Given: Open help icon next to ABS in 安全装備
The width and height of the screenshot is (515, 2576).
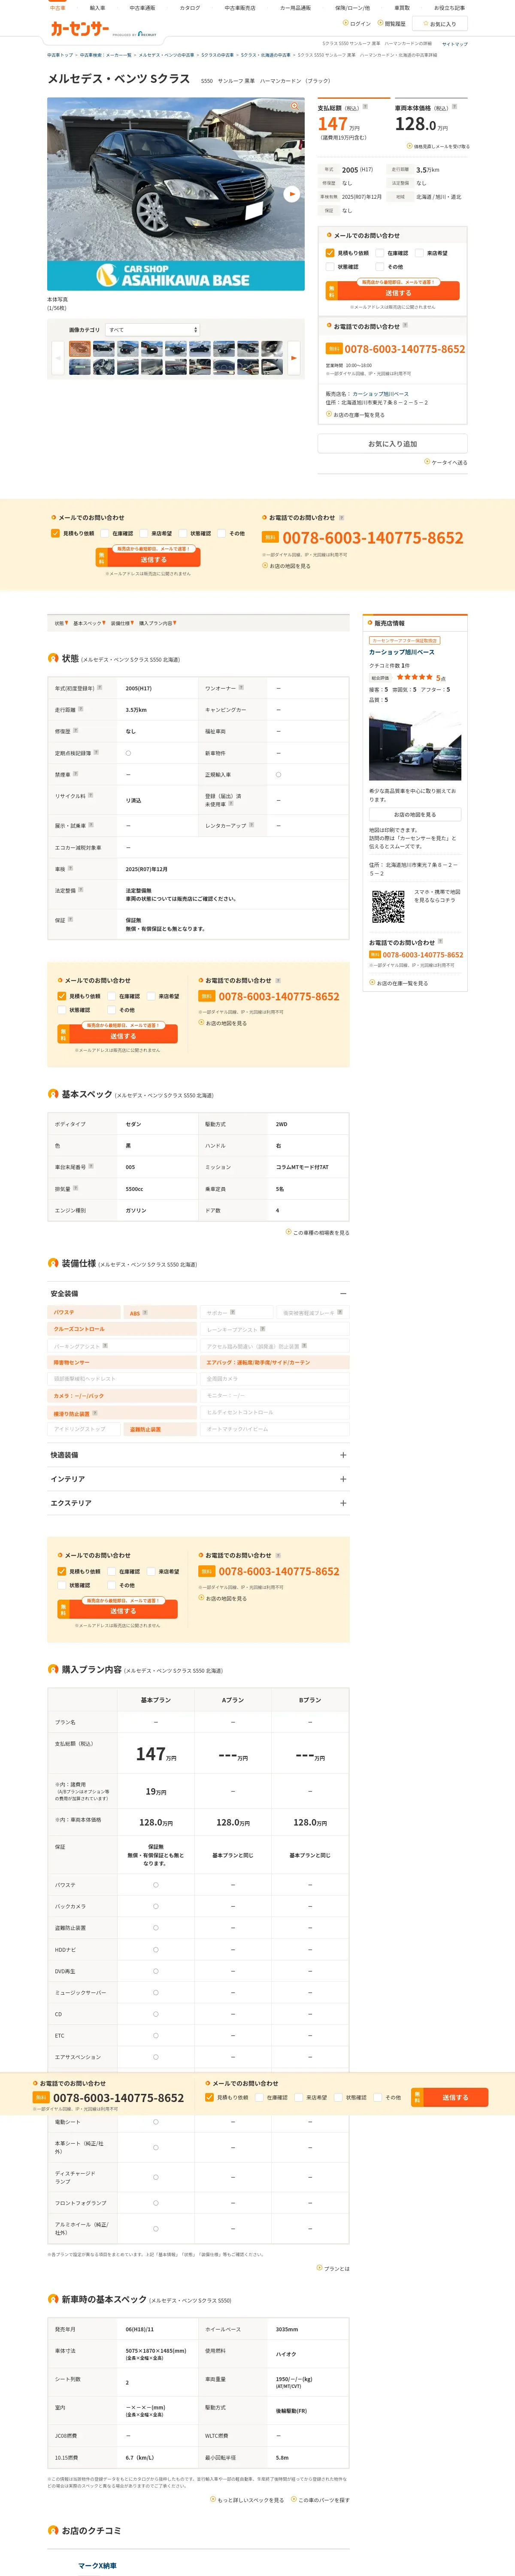Looking at the screenshot, I should pos(145,1312).
